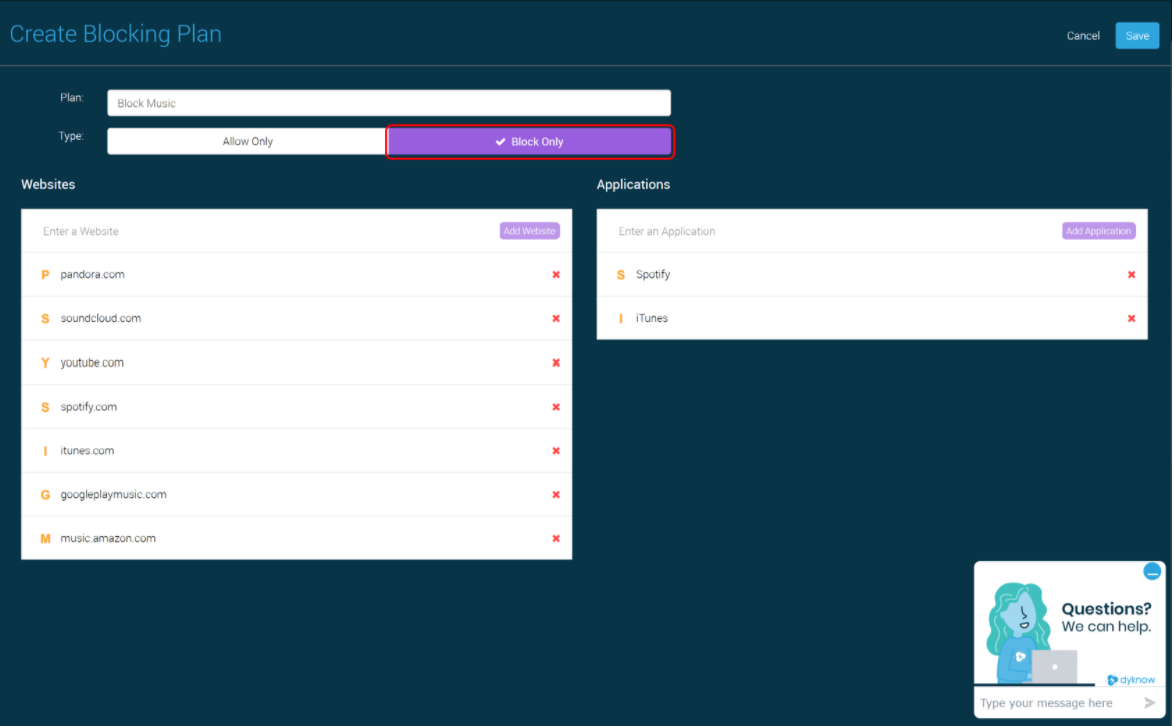
Task: Click the Add Application button
Action: 1098,231
